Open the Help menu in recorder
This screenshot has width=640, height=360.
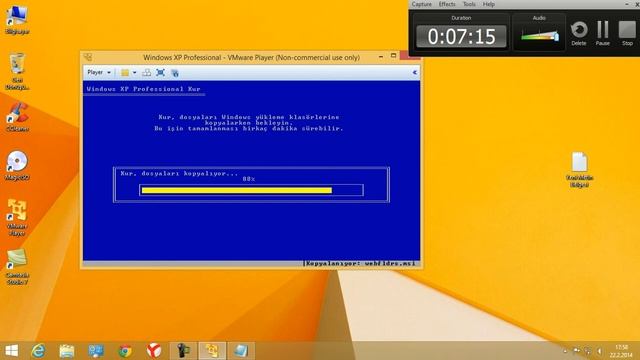click(489, 4)
